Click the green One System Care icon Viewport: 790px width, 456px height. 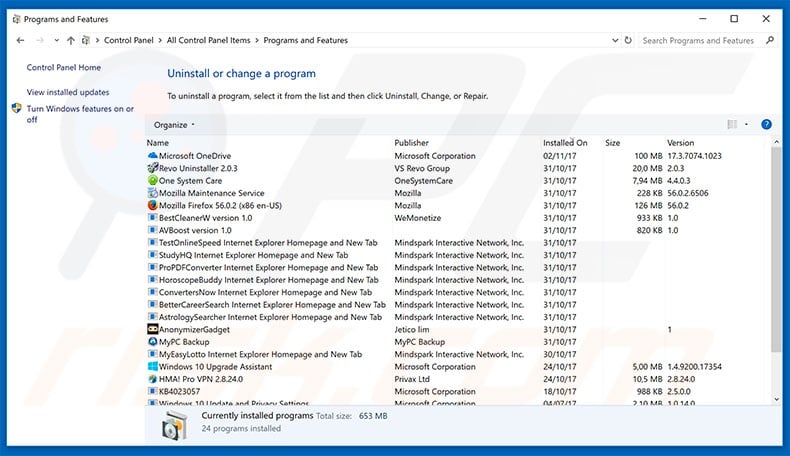153,180
